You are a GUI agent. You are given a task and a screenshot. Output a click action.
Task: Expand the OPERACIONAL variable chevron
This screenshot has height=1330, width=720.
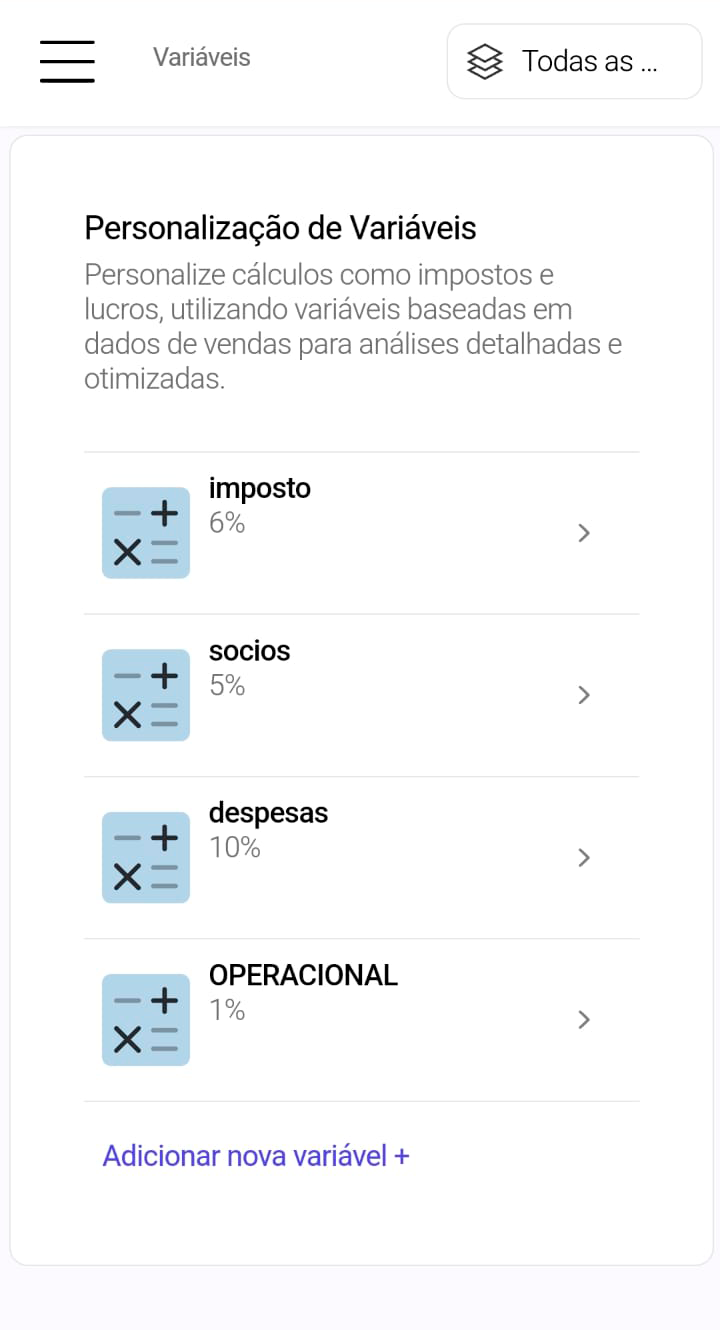click(584, 1020)
